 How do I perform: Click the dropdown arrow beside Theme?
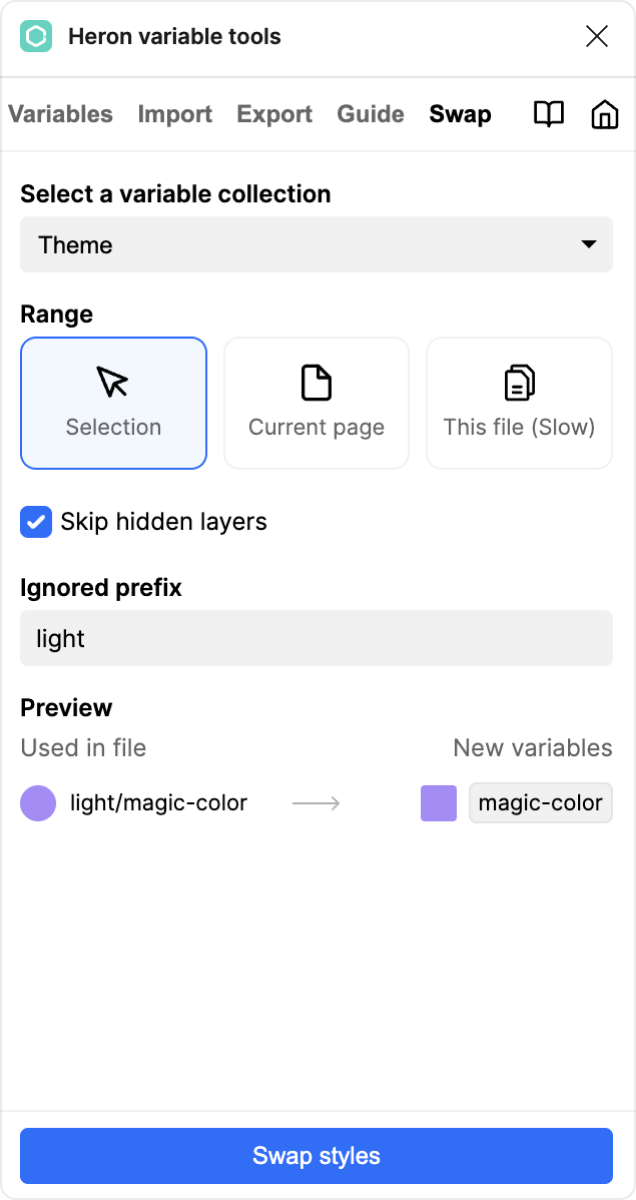(x=589, y=245)
